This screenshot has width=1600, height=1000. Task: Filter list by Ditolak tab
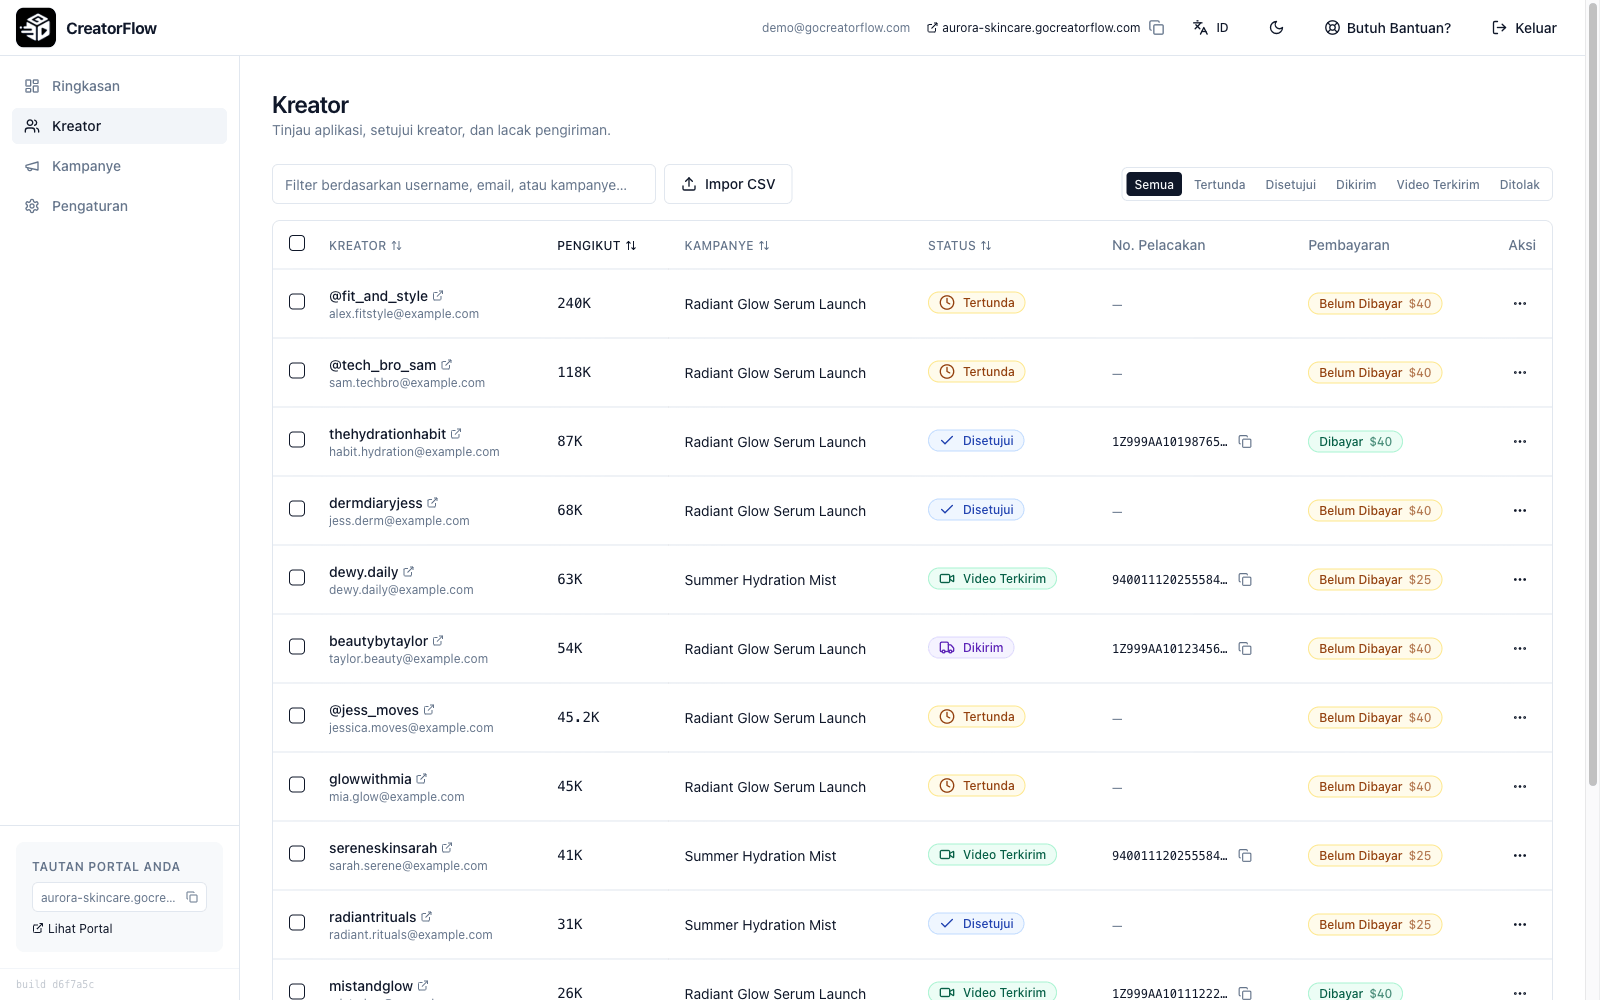click(1519, 185)
